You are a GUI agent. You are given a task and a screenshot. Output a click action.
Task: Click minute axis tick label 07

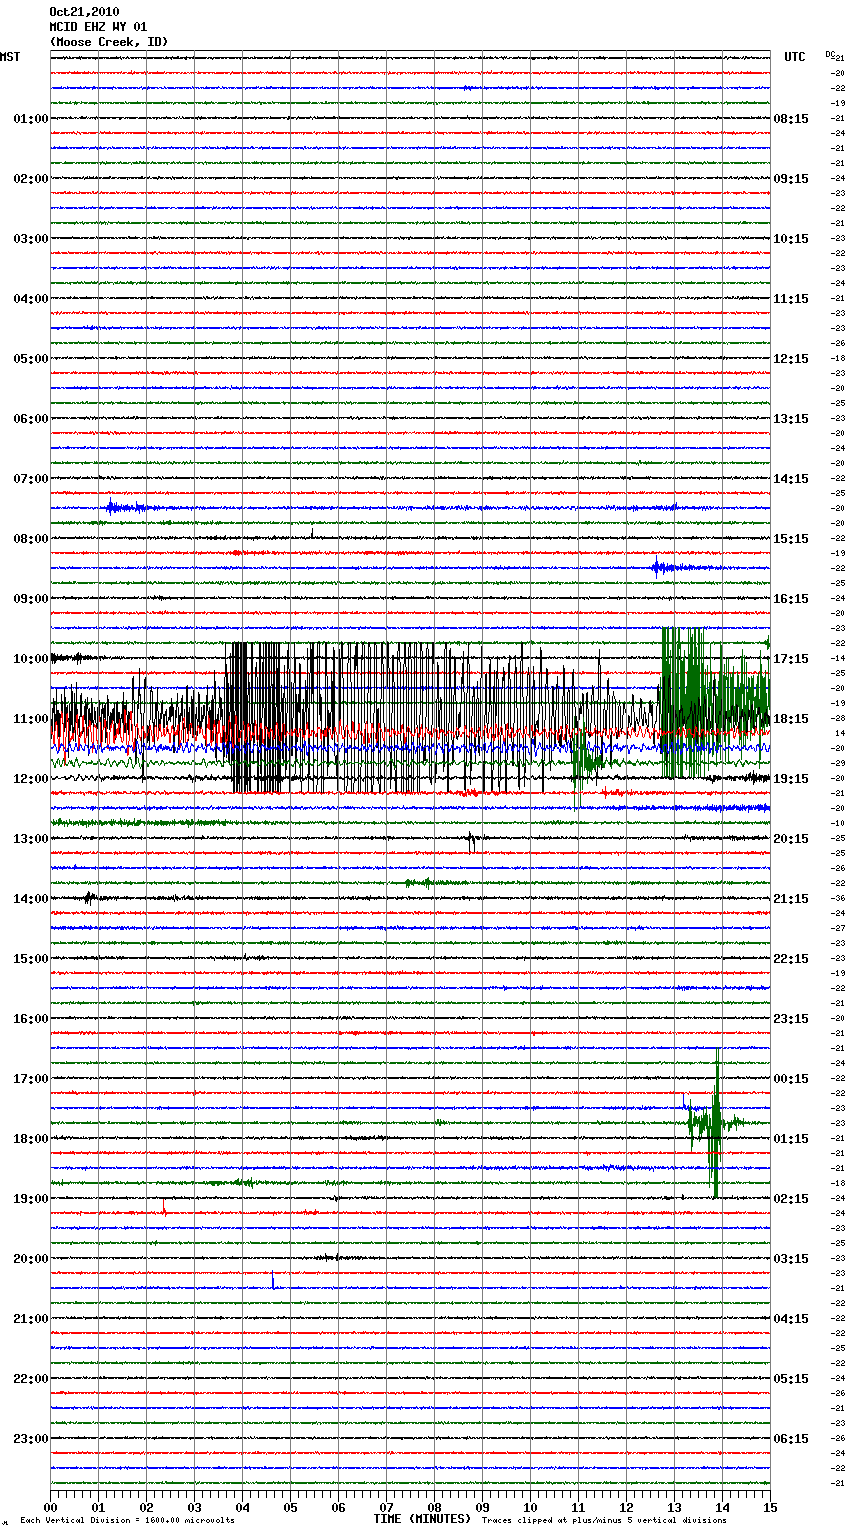pyautogui.click(x=386, y=1507)
